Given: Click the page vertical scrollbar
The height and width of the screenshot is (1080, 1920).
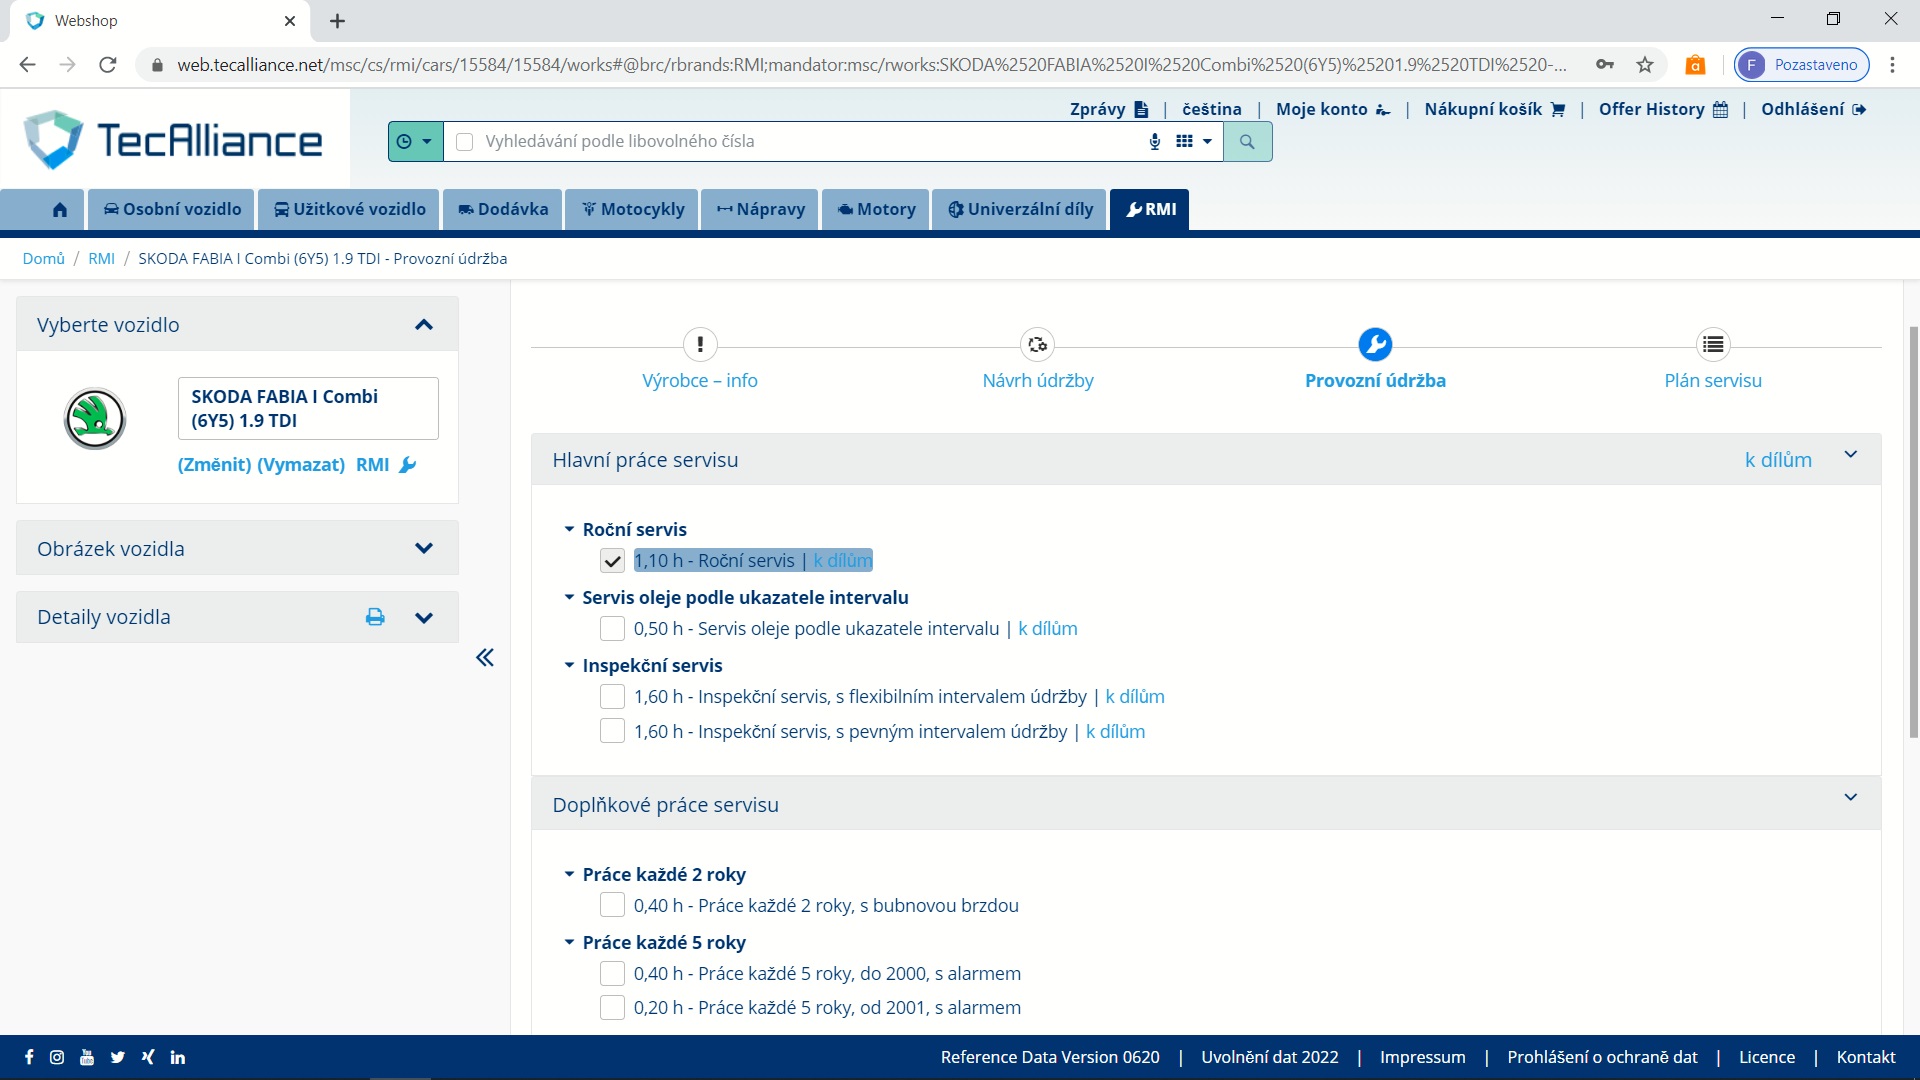Looking at the screenshot, I should (1913, 532).
